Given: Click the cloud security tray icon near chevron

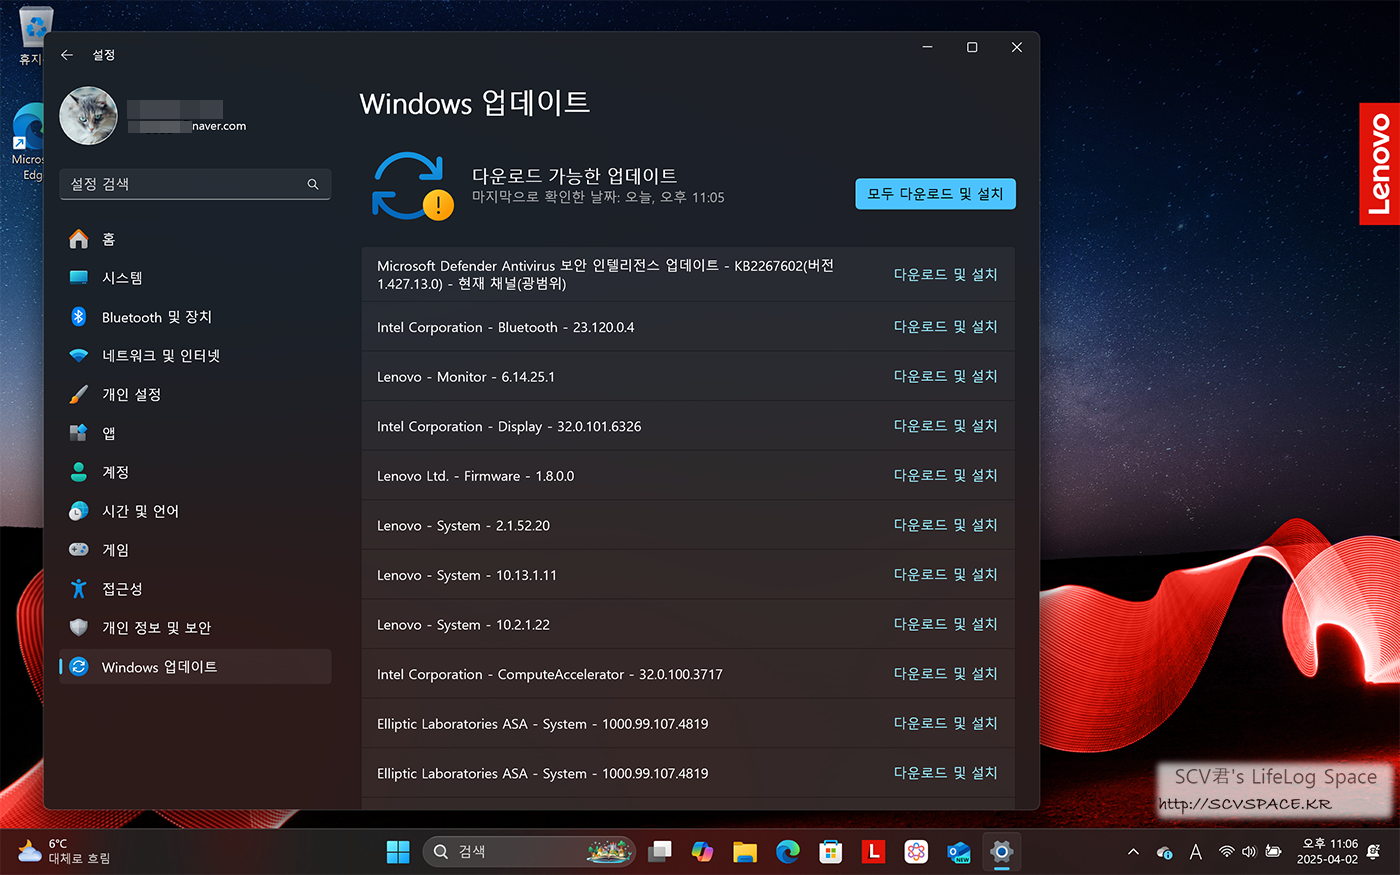Looking at the screenshot, I should click(1164, 852).
